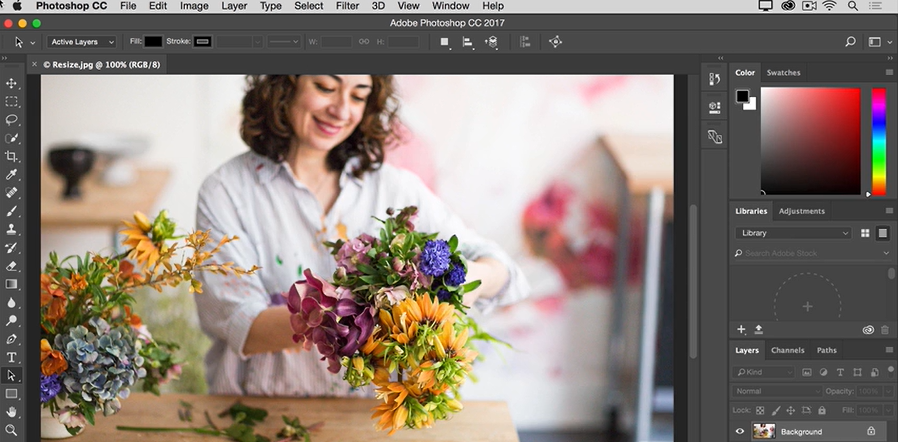Viewport: 898px width, 442px height.
Task: Open path arrangement options
Action: point(491,42)
